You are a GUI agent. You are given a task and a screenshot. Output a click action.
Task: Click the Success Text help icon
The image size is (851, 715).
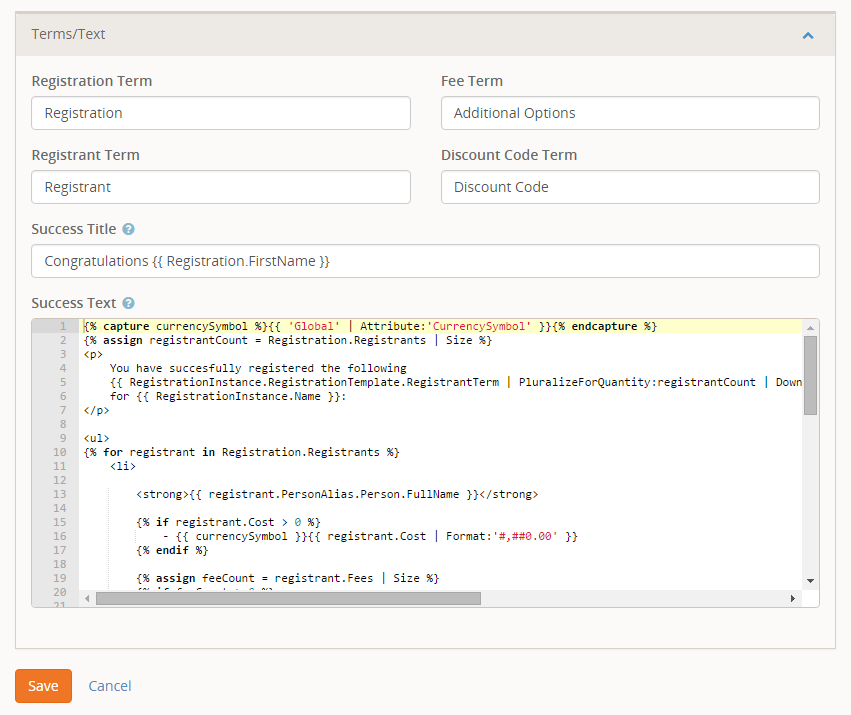point(128,303)
